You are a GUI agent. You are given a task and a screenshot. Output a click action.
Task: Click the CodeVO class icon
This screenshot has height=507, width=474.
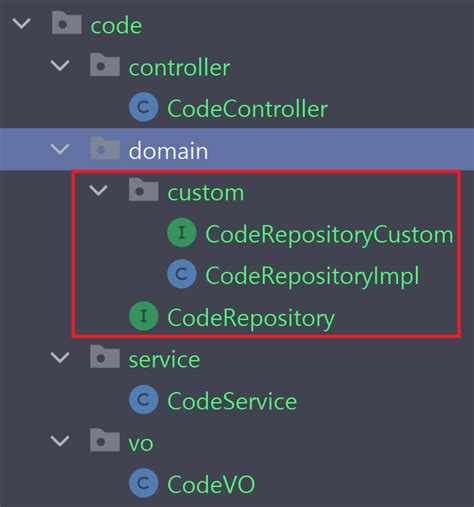tap(144, 483)
